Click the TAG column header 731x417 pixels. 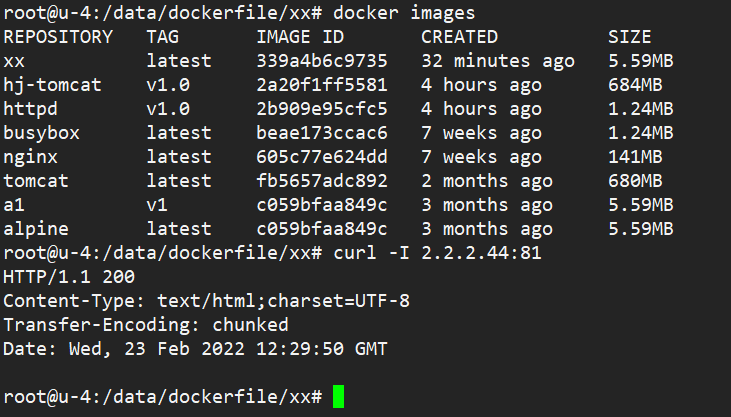coord(163,37)
